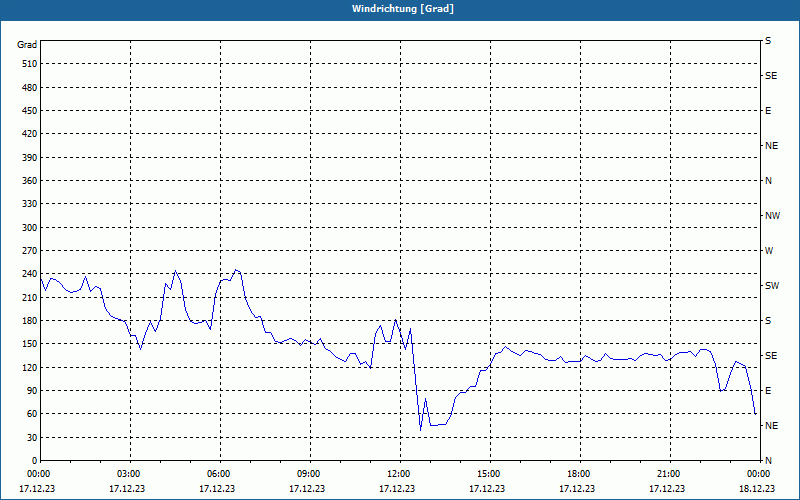The image size is (800, 500).
Task: Click the chart title 'Windrichtung [Grad]'
Action: pyautogui.click(x=403, y=9)
